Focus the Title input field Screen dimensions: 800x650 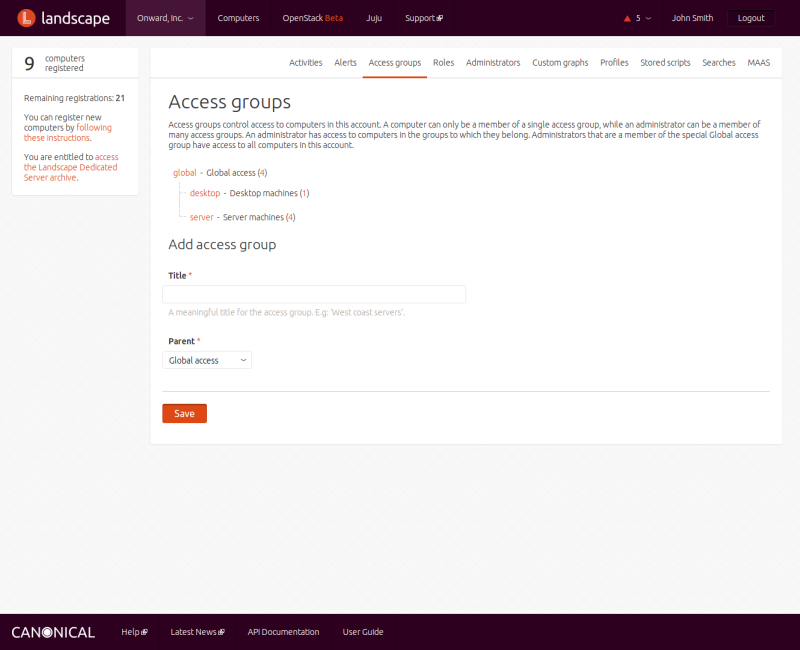(314, 294)
